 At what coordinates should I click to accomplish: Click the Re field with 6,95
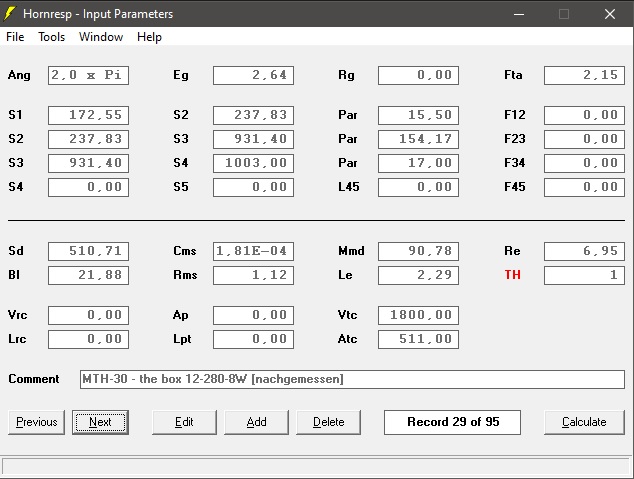point(584,251)
